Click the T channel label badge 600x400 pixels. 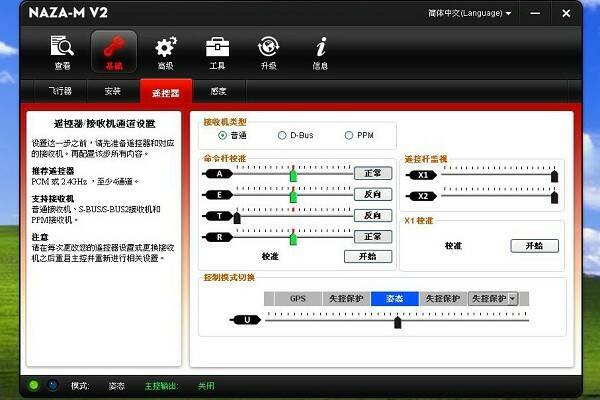pyautogui.click(x=218, y=216)
